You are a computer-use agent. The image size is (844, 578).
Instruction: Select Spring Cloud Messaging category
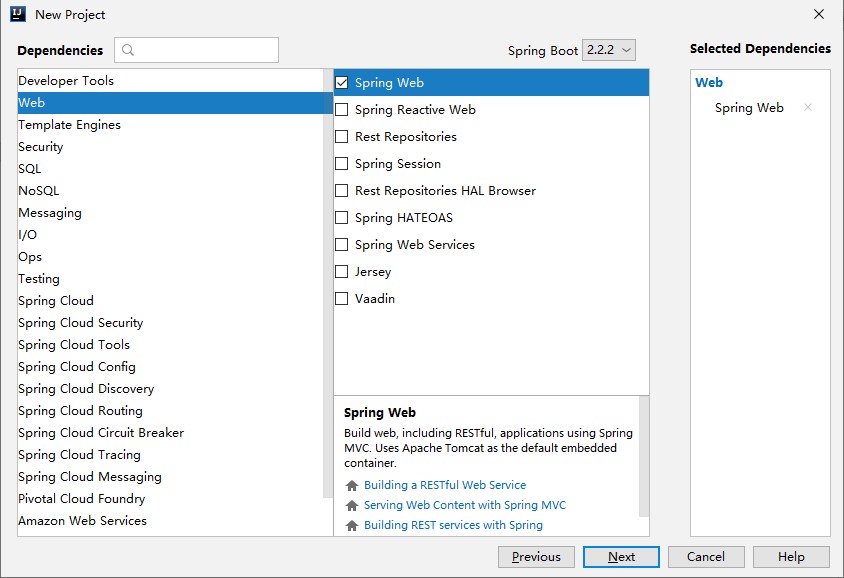point(170,477)
